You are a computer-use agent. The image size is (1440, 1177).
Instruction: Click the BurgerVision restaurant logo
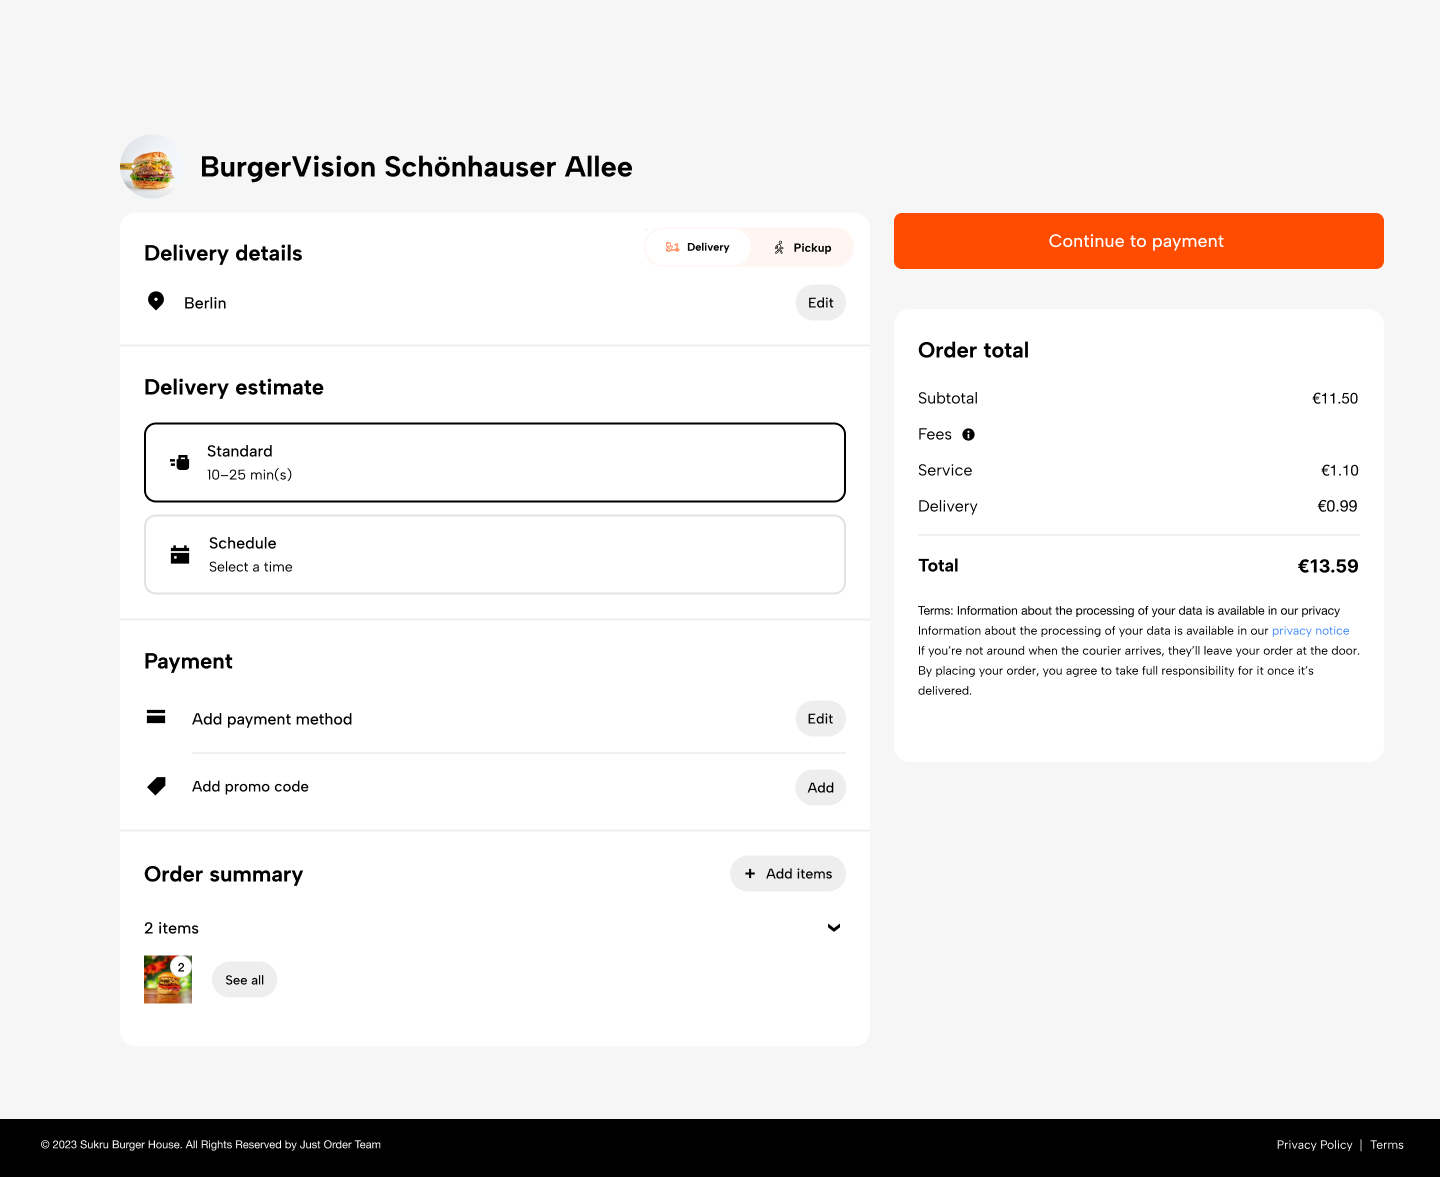tap(151, 167)
